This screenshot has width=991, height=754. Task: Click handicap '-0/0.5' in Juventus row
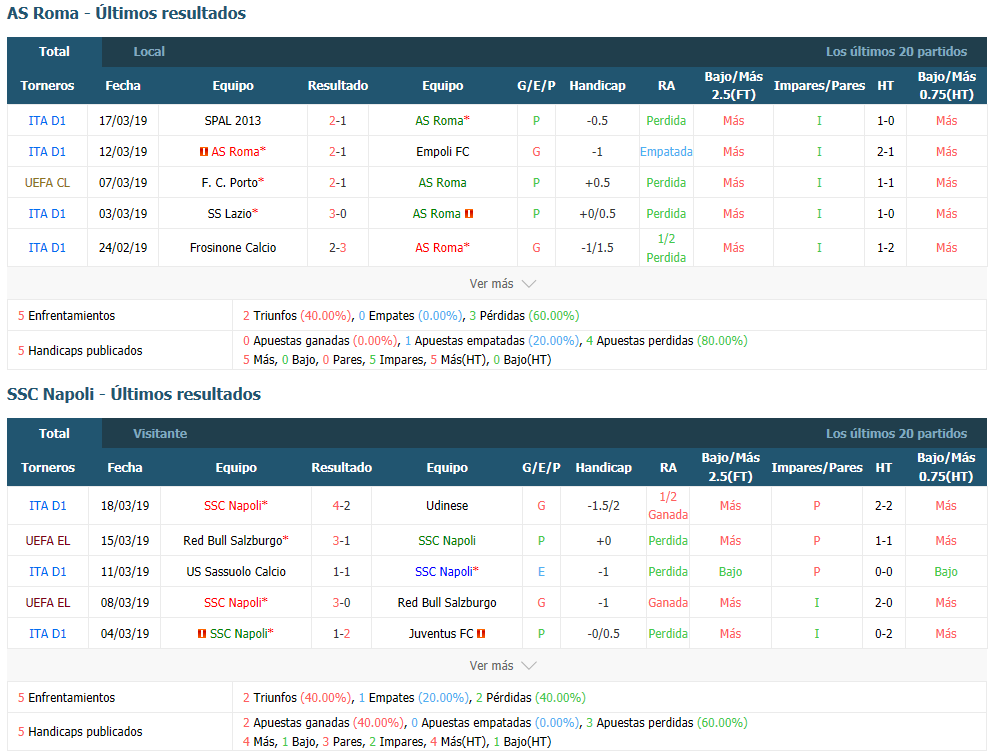click(x=604, y=633)
